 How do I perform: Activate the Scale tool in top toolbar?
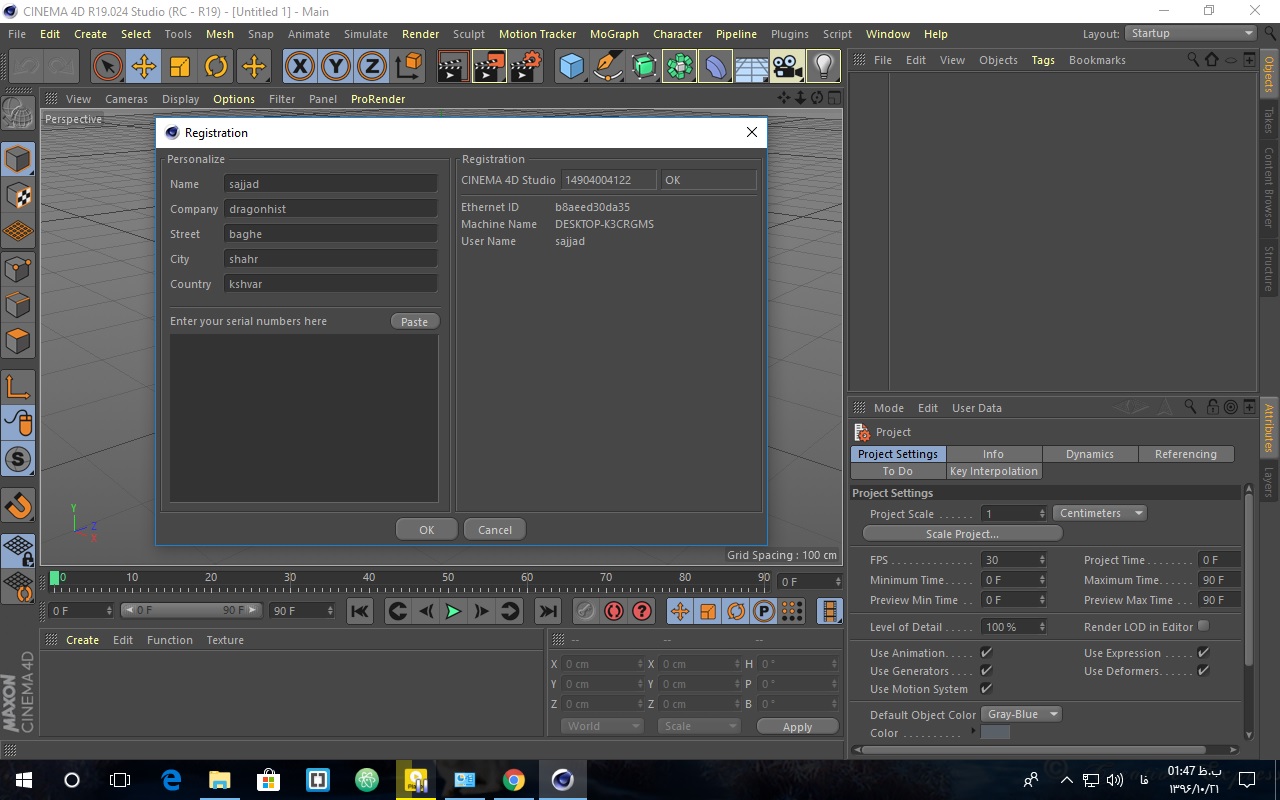180,67
